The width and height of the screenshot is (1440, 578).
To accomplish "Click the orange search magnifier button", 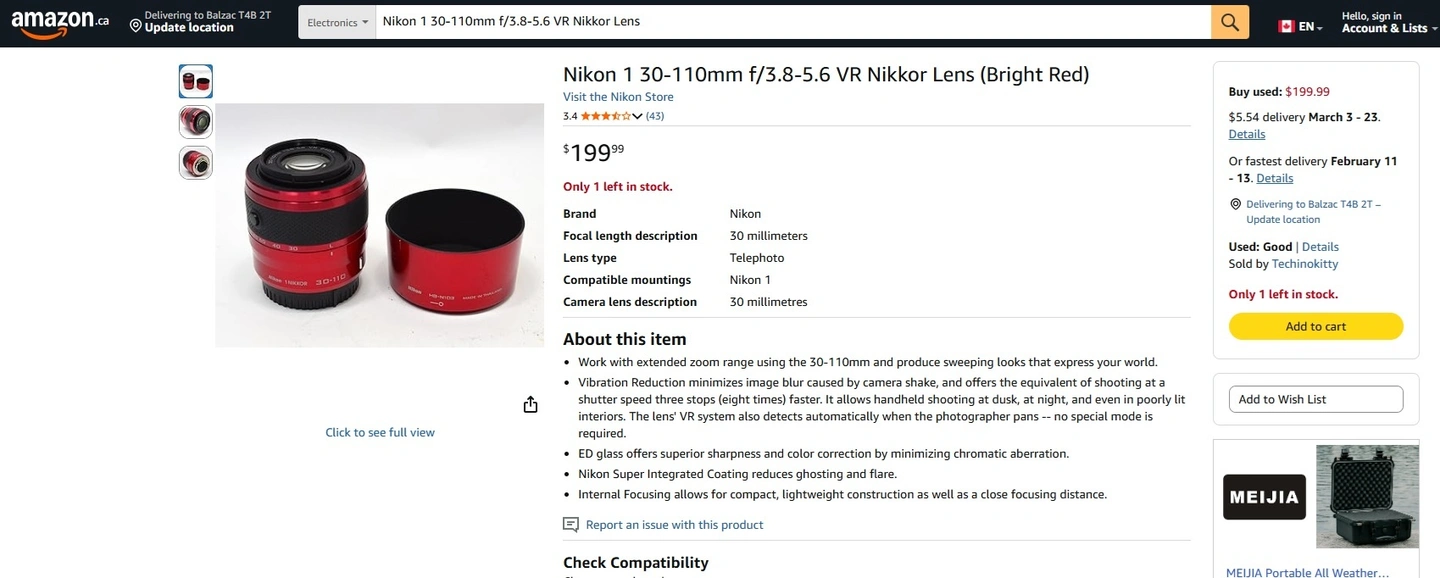I will 1230,22.
